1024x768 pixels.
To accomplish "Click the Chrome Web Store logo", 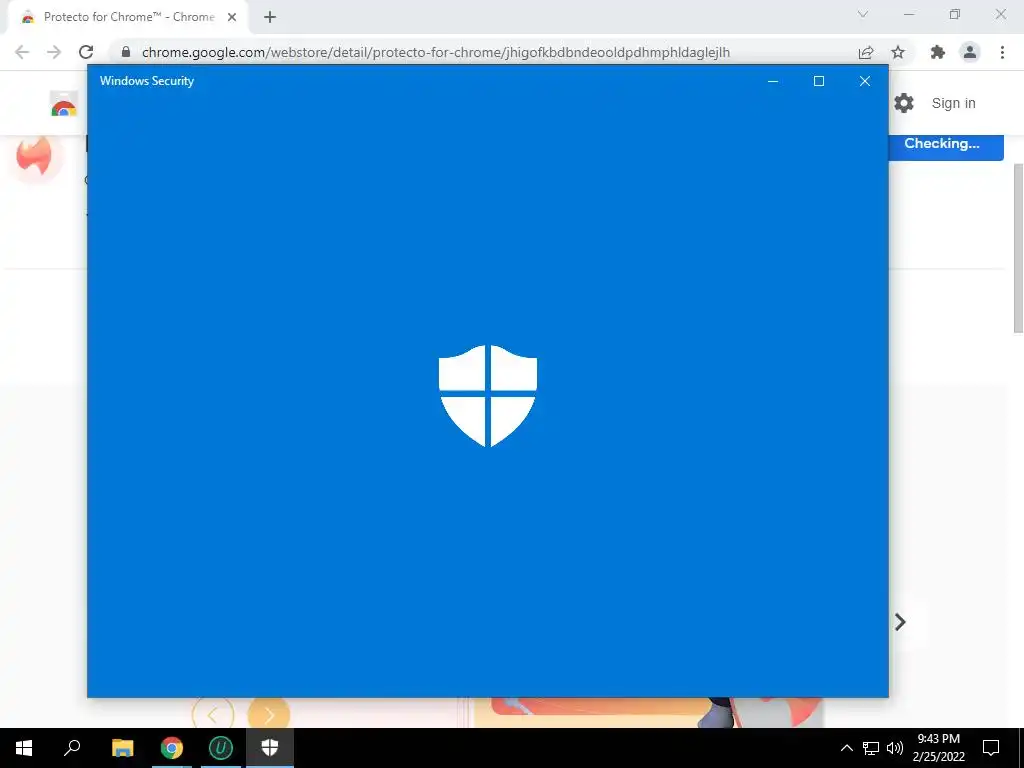I will 64,104.
